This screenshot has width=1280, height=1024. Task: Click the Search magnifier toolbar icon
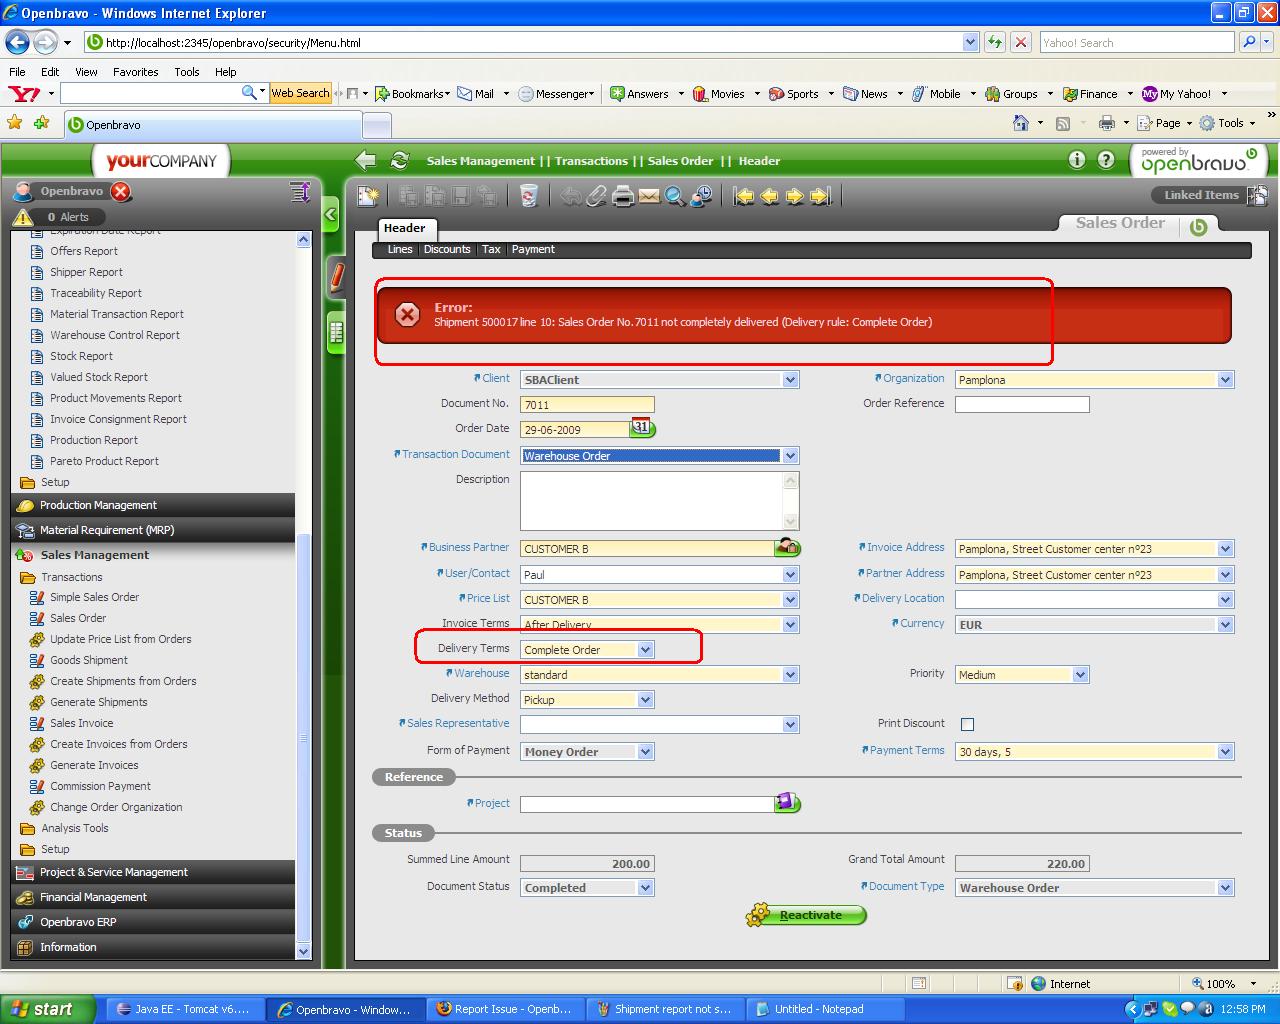coord(675,196)
